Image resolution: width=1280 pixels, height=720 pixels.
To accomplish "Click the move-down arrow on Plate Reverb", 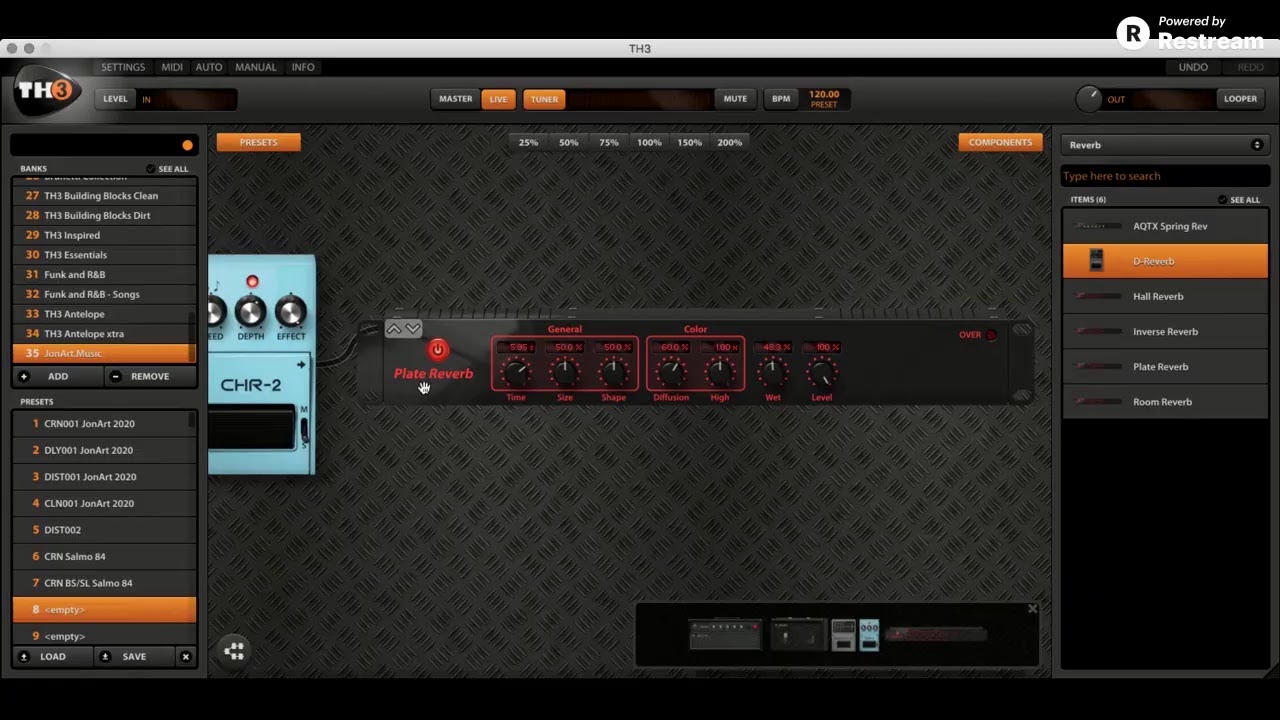I will [413, 328].
